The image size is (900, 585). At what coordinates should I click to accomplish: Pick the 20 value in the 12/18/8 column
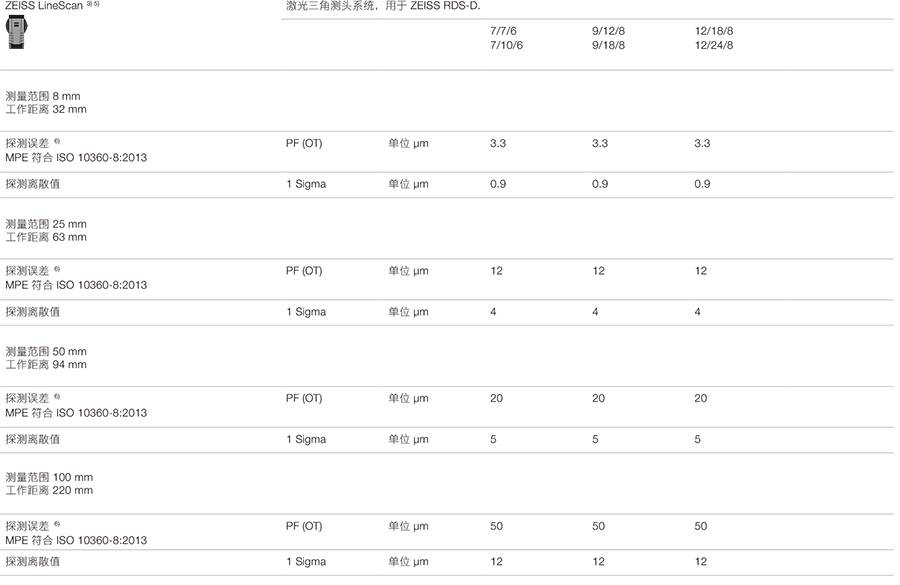pyautogui.click(x=701, y=398)
